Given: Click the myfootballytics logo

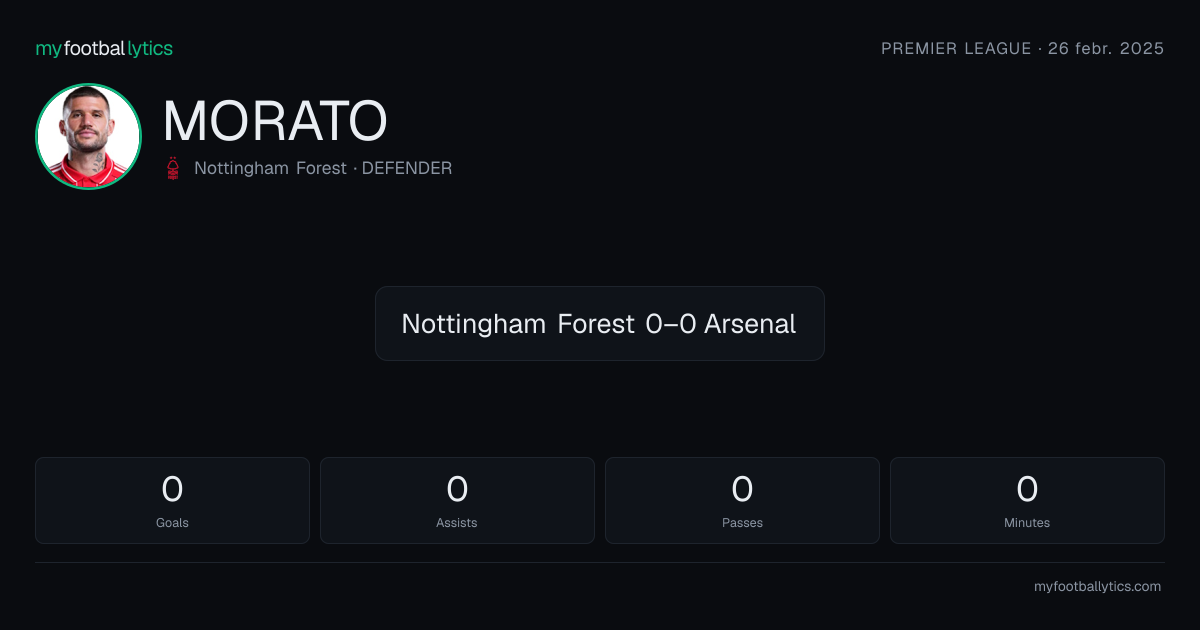Looking at the screenshot, I should [104, 48].
